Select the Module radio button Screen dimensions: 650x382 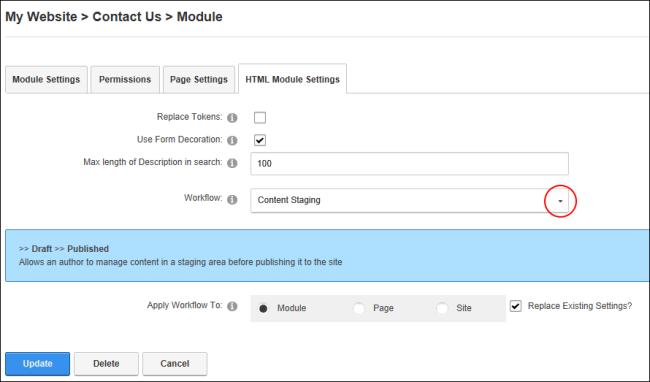[263, 309]
